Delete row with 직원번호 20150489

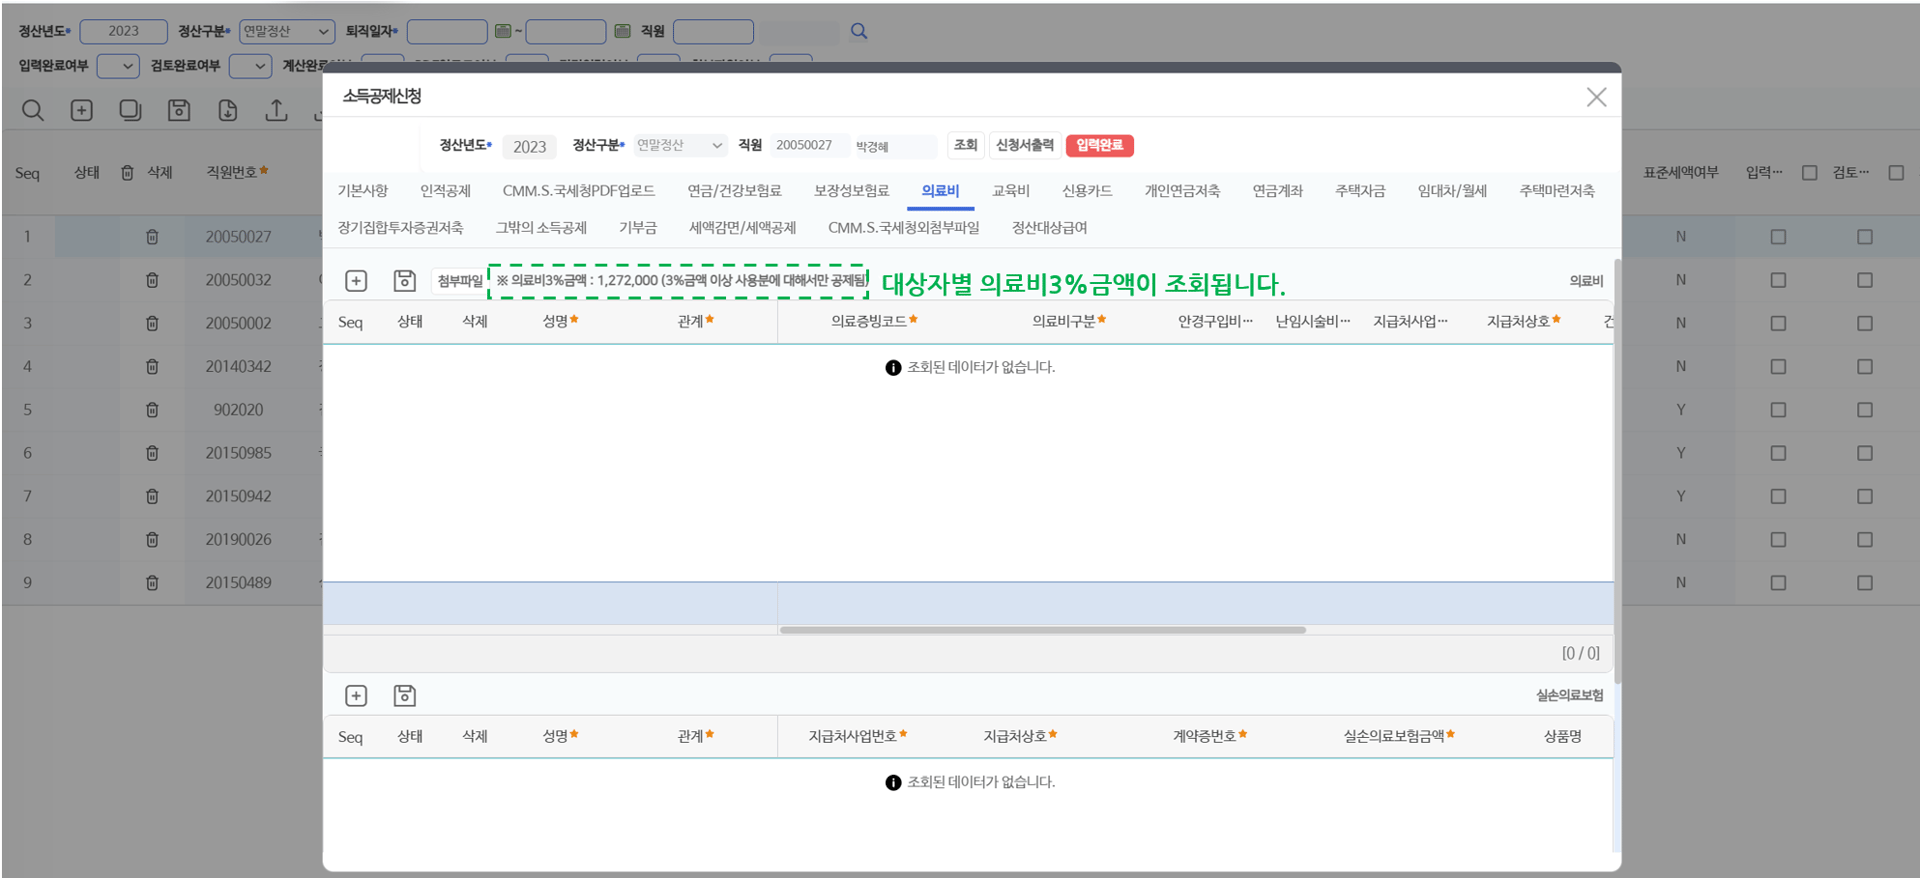point(152,583)
